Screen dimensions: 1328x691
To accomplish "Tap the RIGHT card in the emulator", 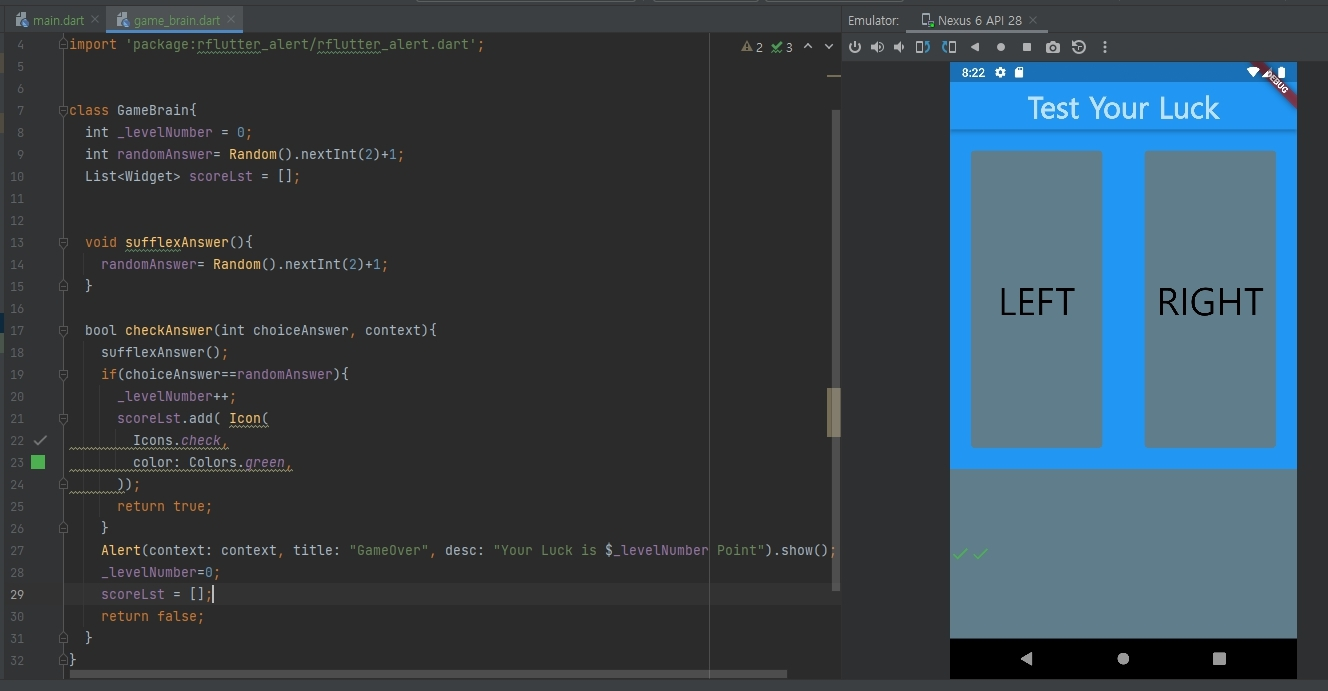I will tap(1210, 300).
